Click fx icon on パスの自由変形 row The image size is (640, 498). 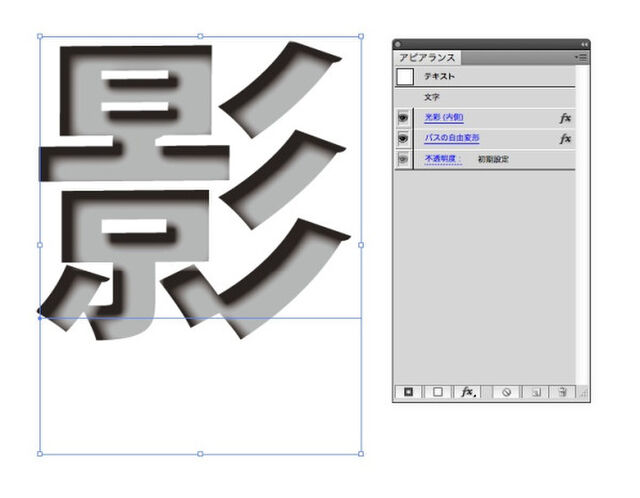tap(565, 138)
